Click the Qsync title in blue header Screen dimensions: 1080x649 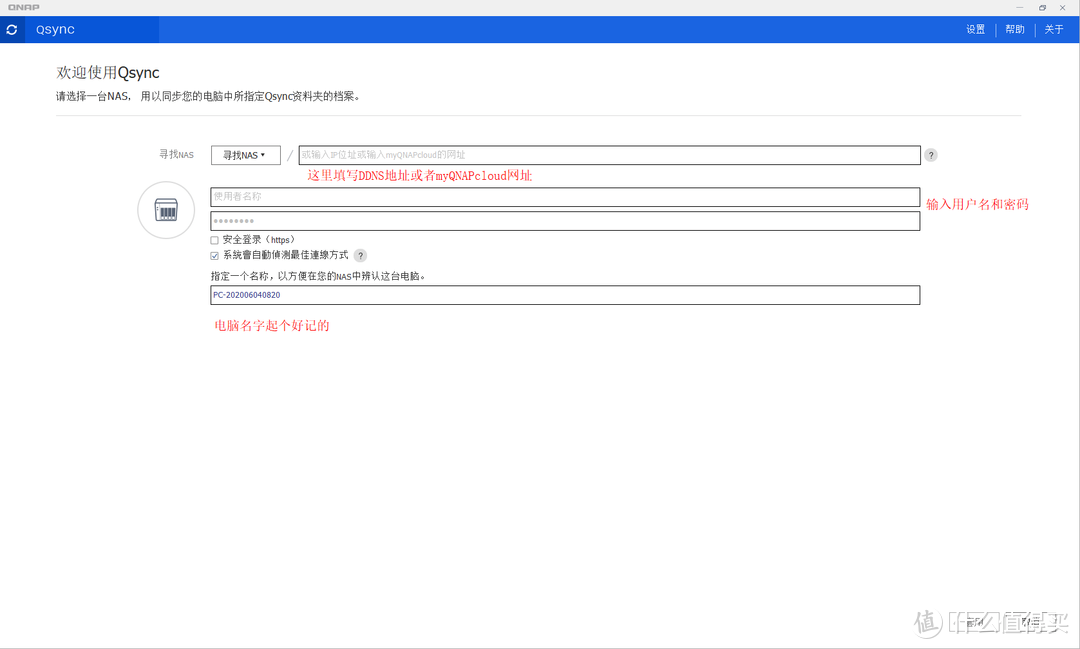(x=55, y=30)
